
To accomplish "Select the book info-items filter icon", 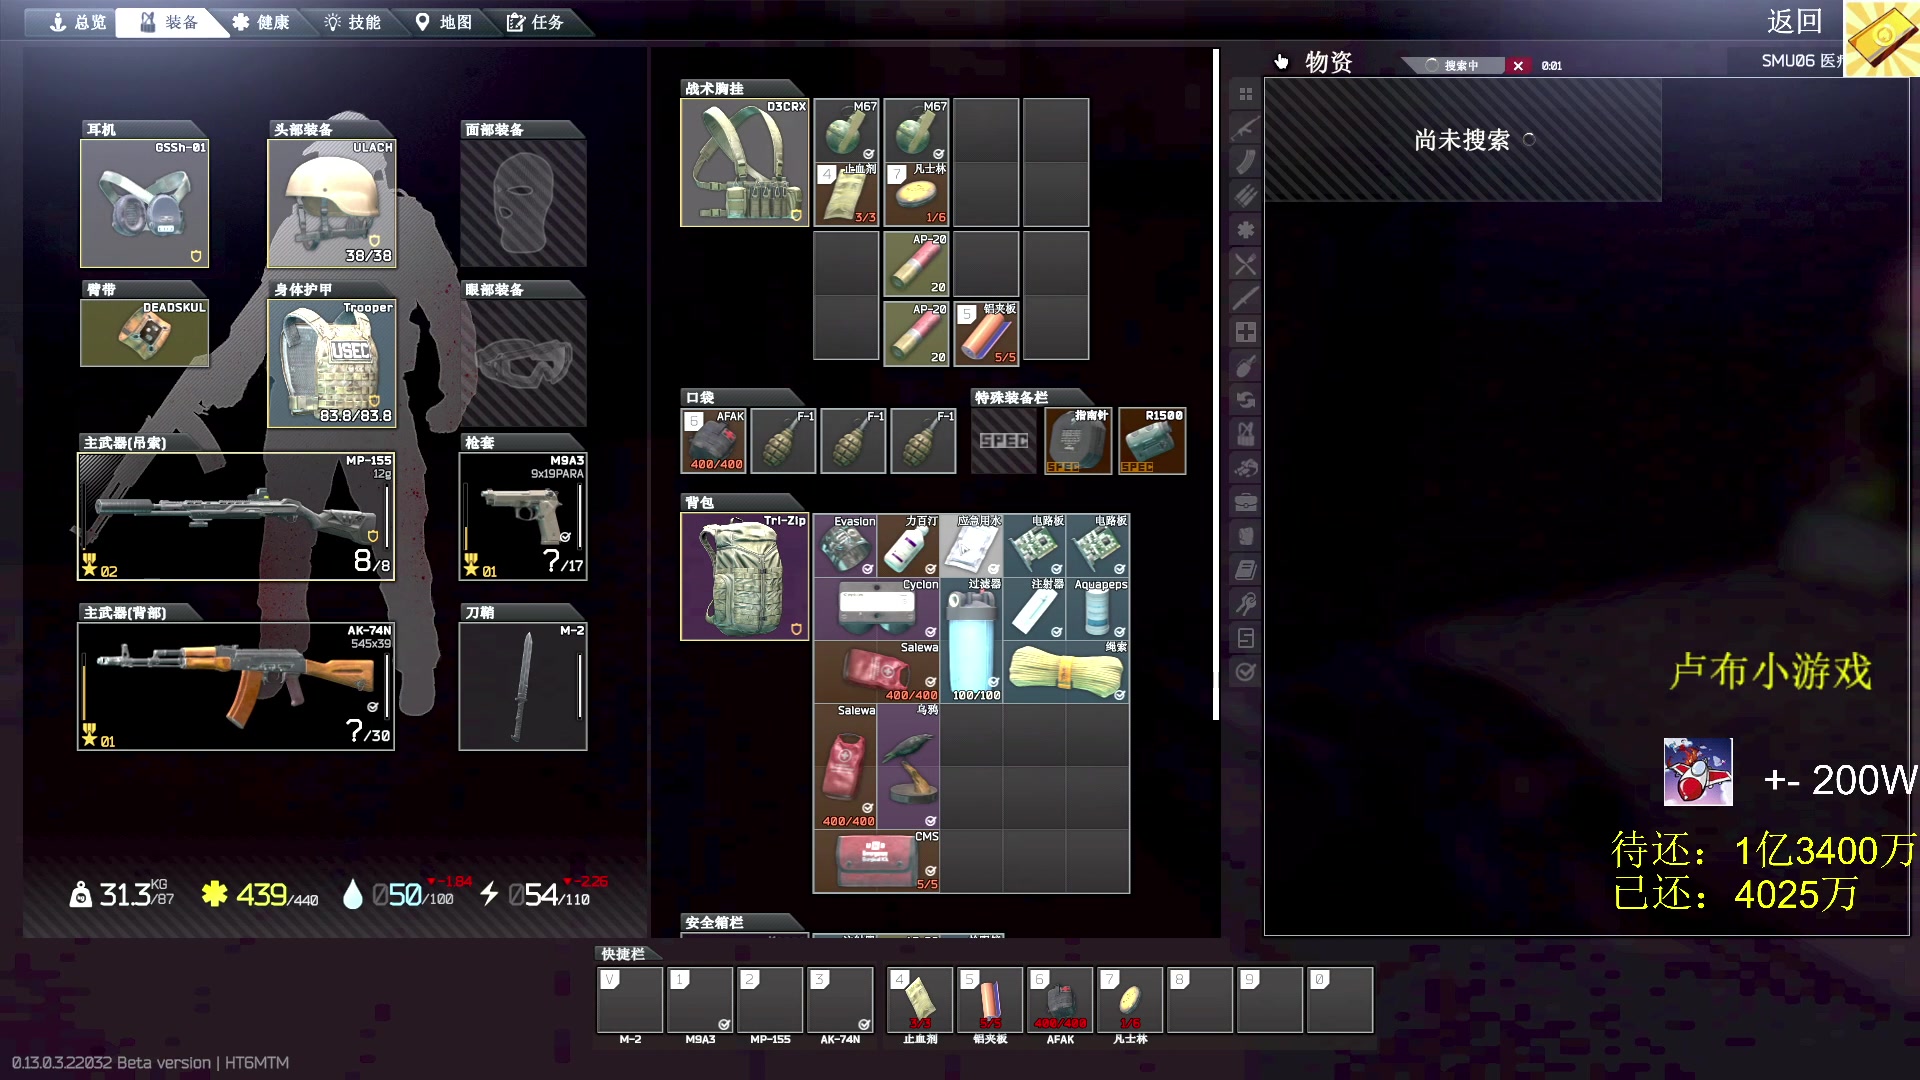I will click(x=1245, y=570).
